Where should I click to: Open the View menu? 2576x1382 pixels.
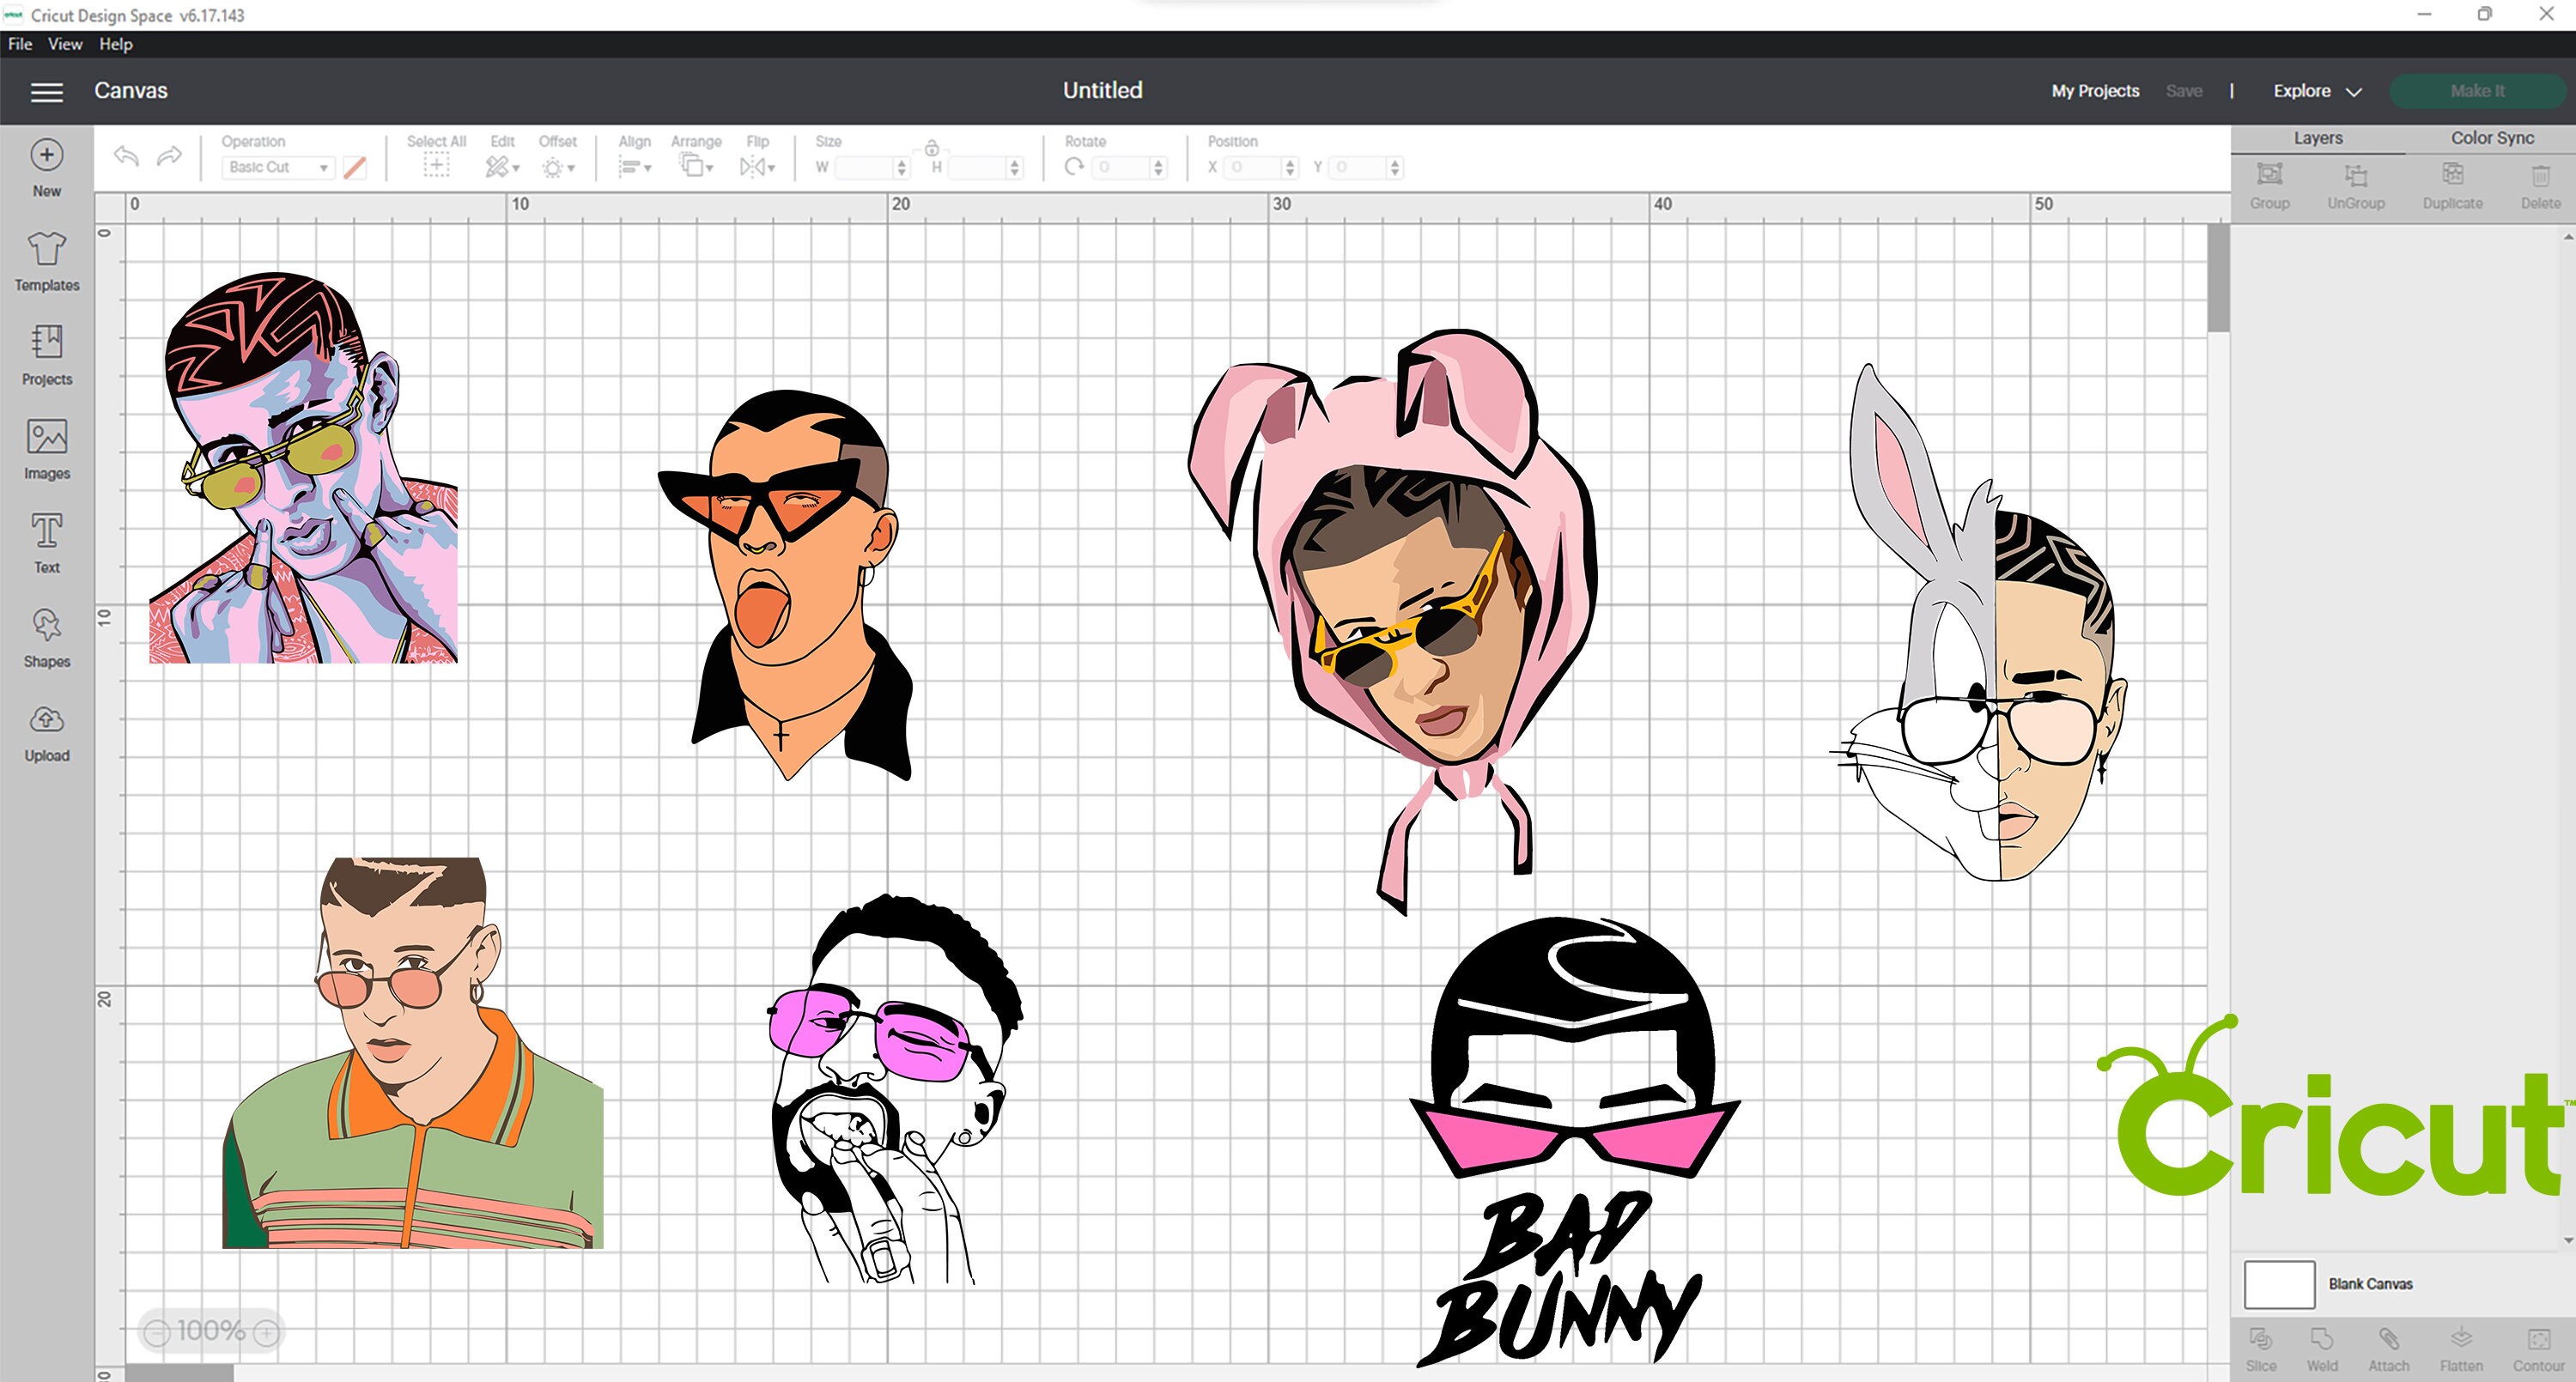coord(65,44)
